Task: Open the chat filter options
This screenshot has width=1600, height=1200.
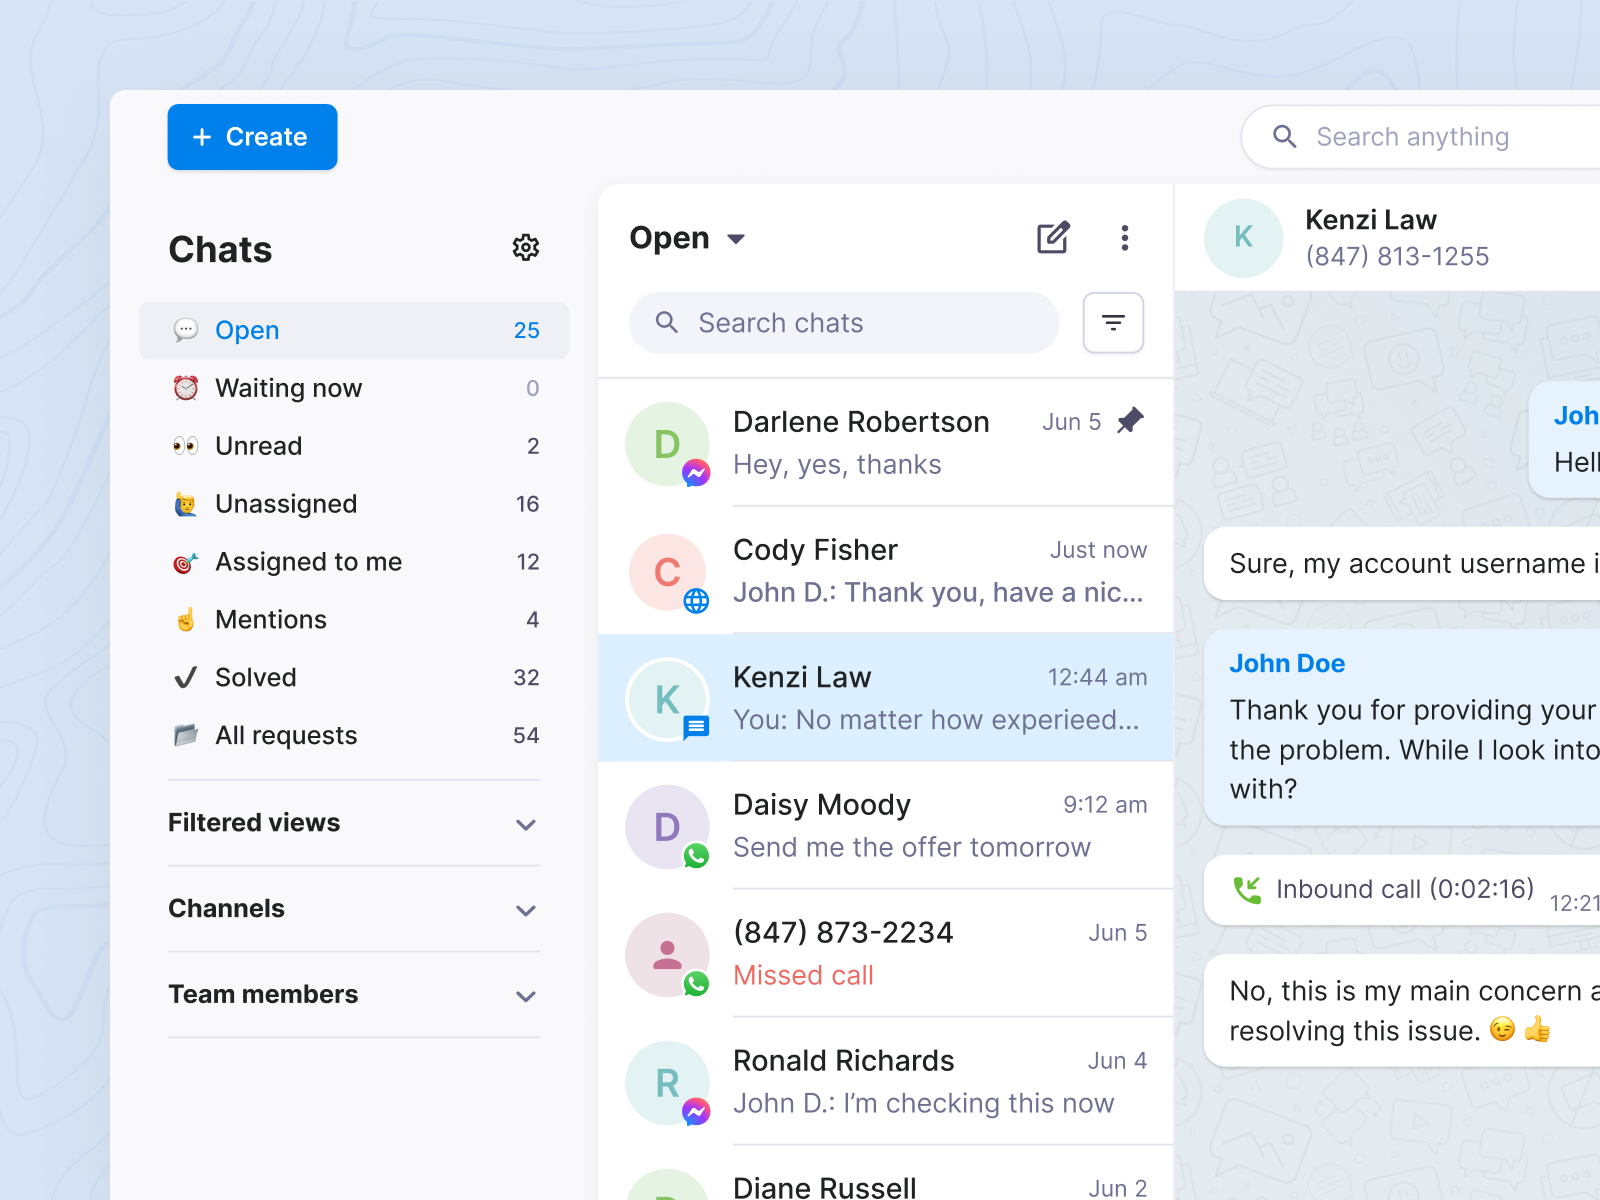Action: pyautogui.click(x=1113, y=322)
